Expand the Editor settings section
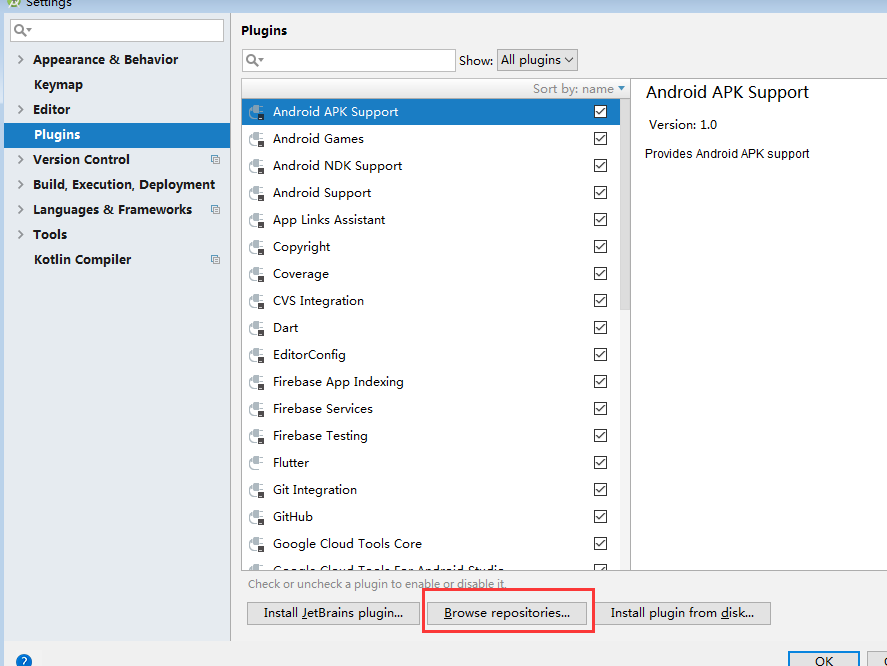The height and width of the screenshot is (666, 887). coord(21,109)
